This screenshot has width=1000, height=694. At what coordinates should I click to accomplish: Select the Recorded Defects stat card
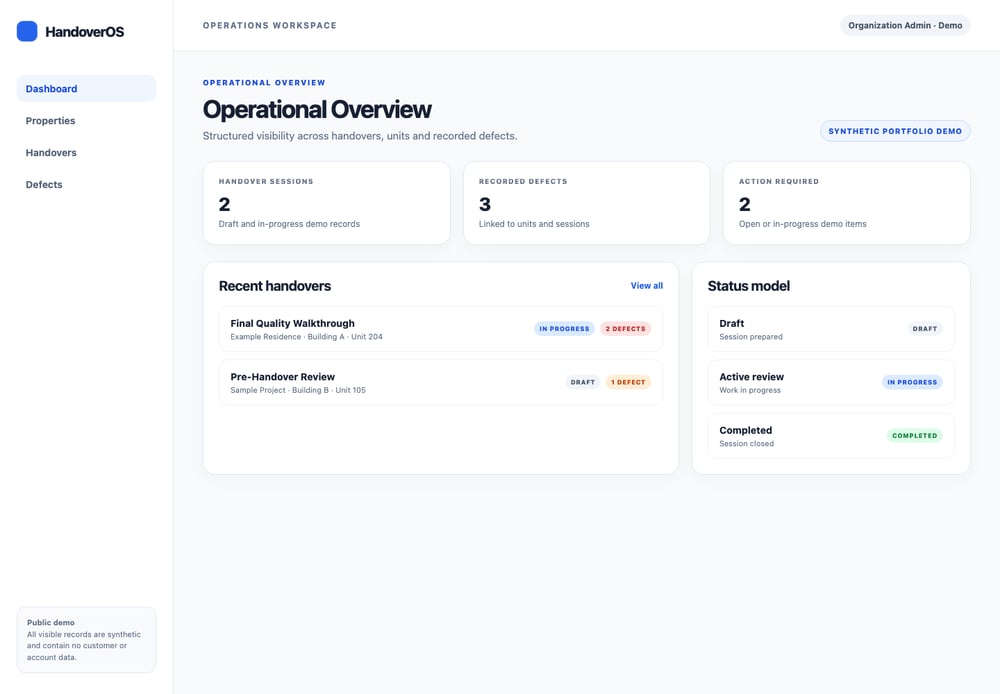click(587, 203)
